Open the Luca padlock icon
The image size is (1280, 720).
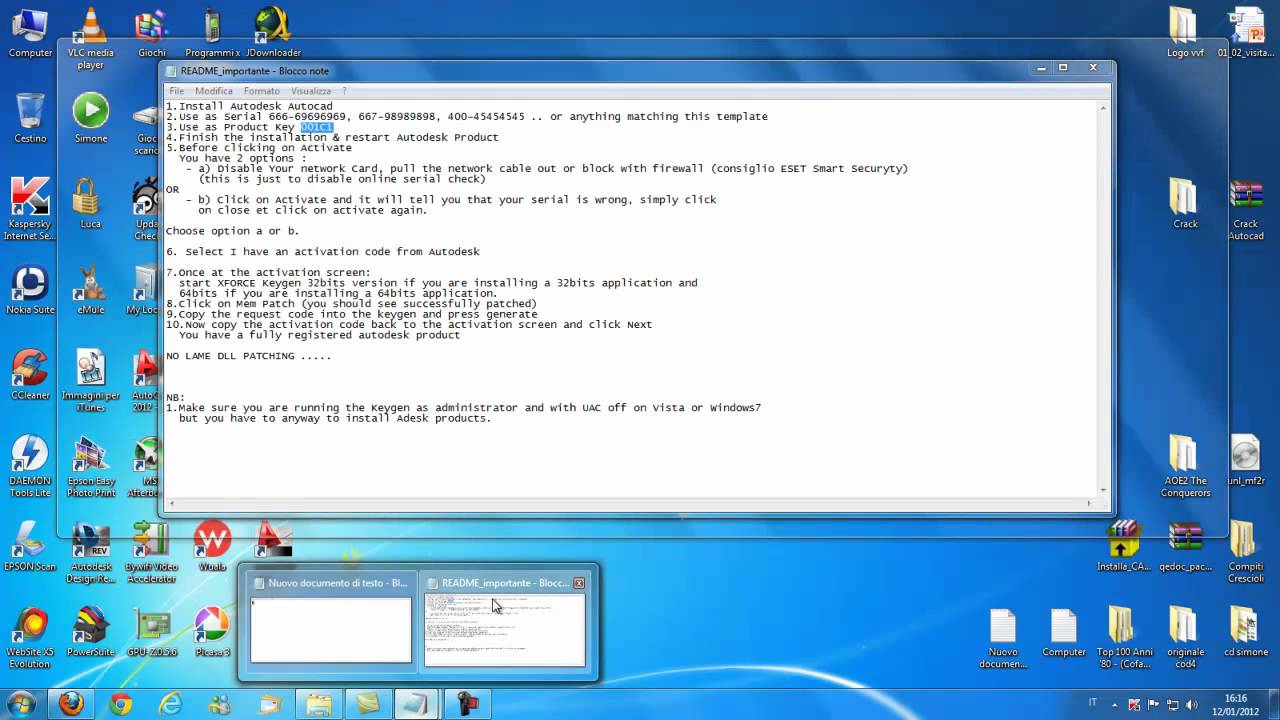(88, 204)
